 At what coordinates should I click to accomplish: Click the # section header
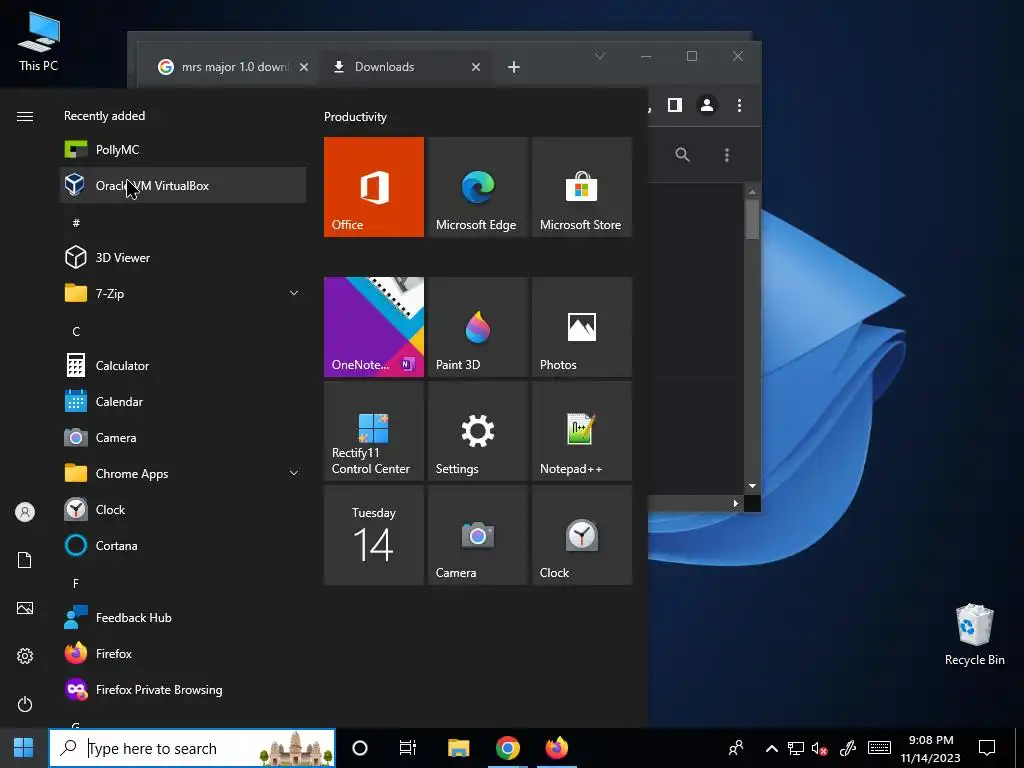coord(76,223)
